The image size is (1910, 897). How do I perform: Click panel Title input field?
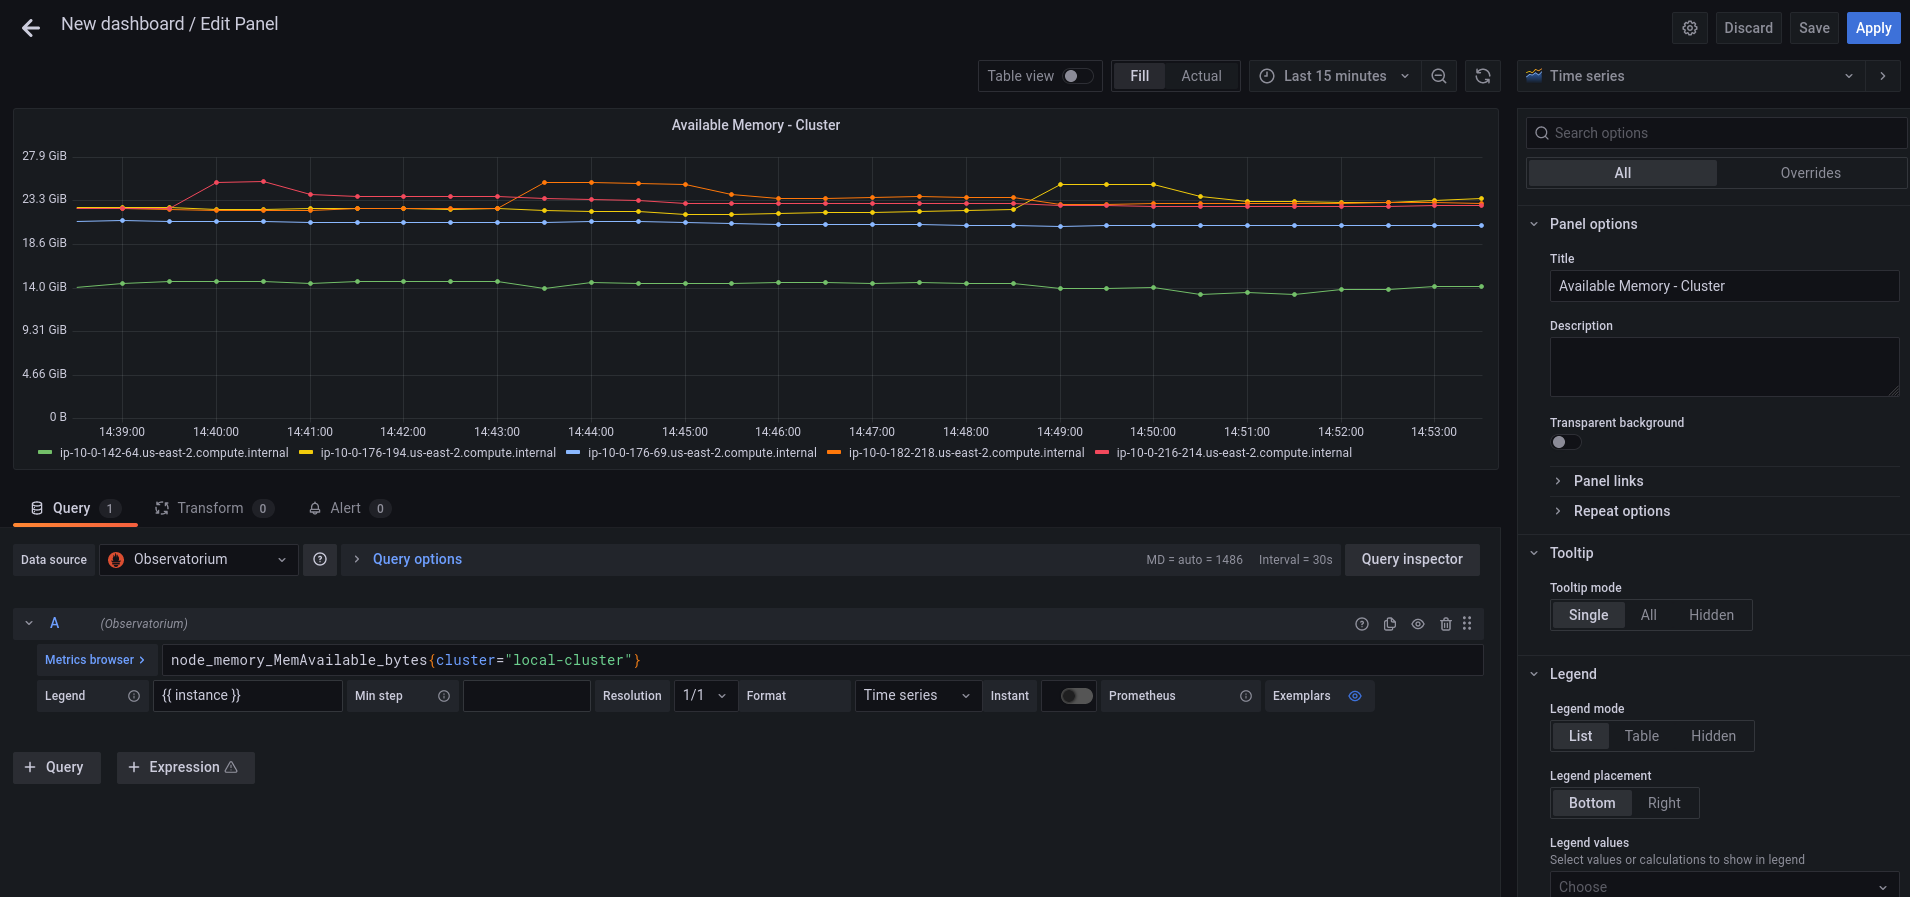(x=1724, y=286)
